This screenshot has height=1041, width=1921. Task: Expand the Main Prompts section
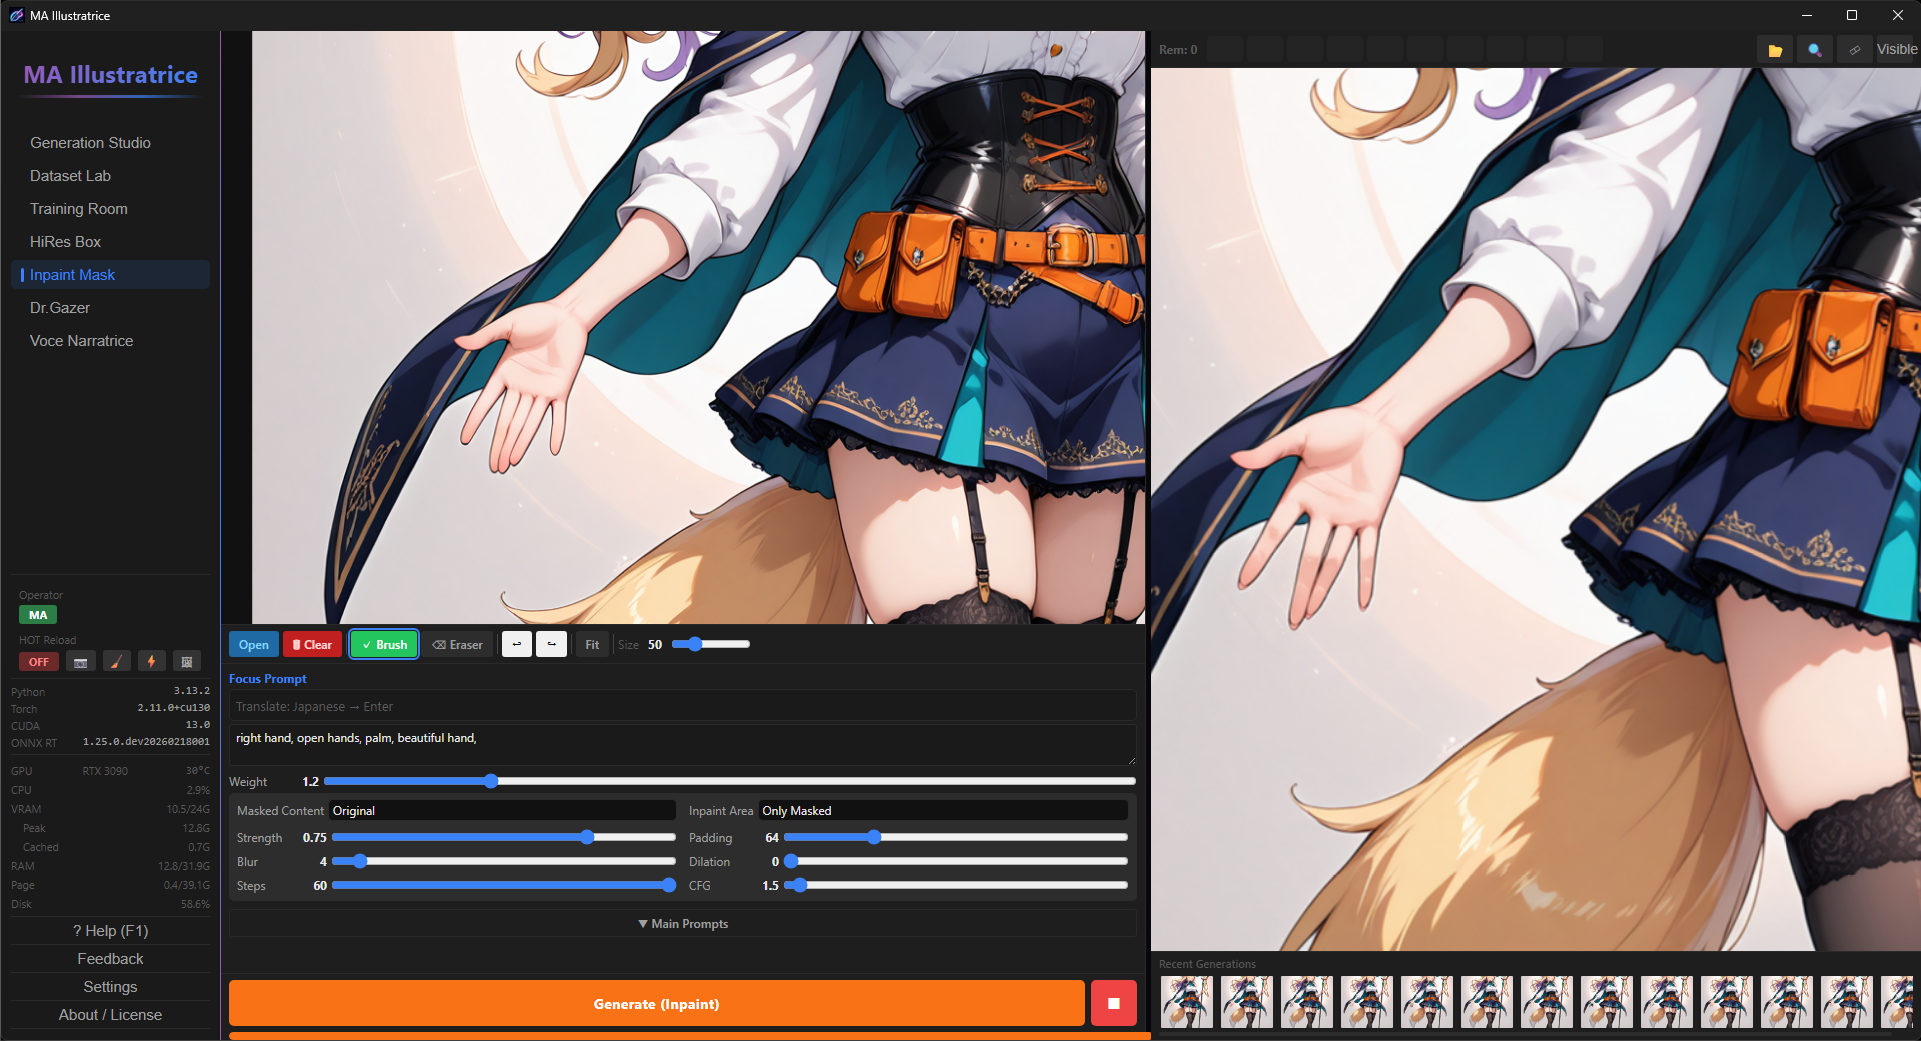point(682,923)
